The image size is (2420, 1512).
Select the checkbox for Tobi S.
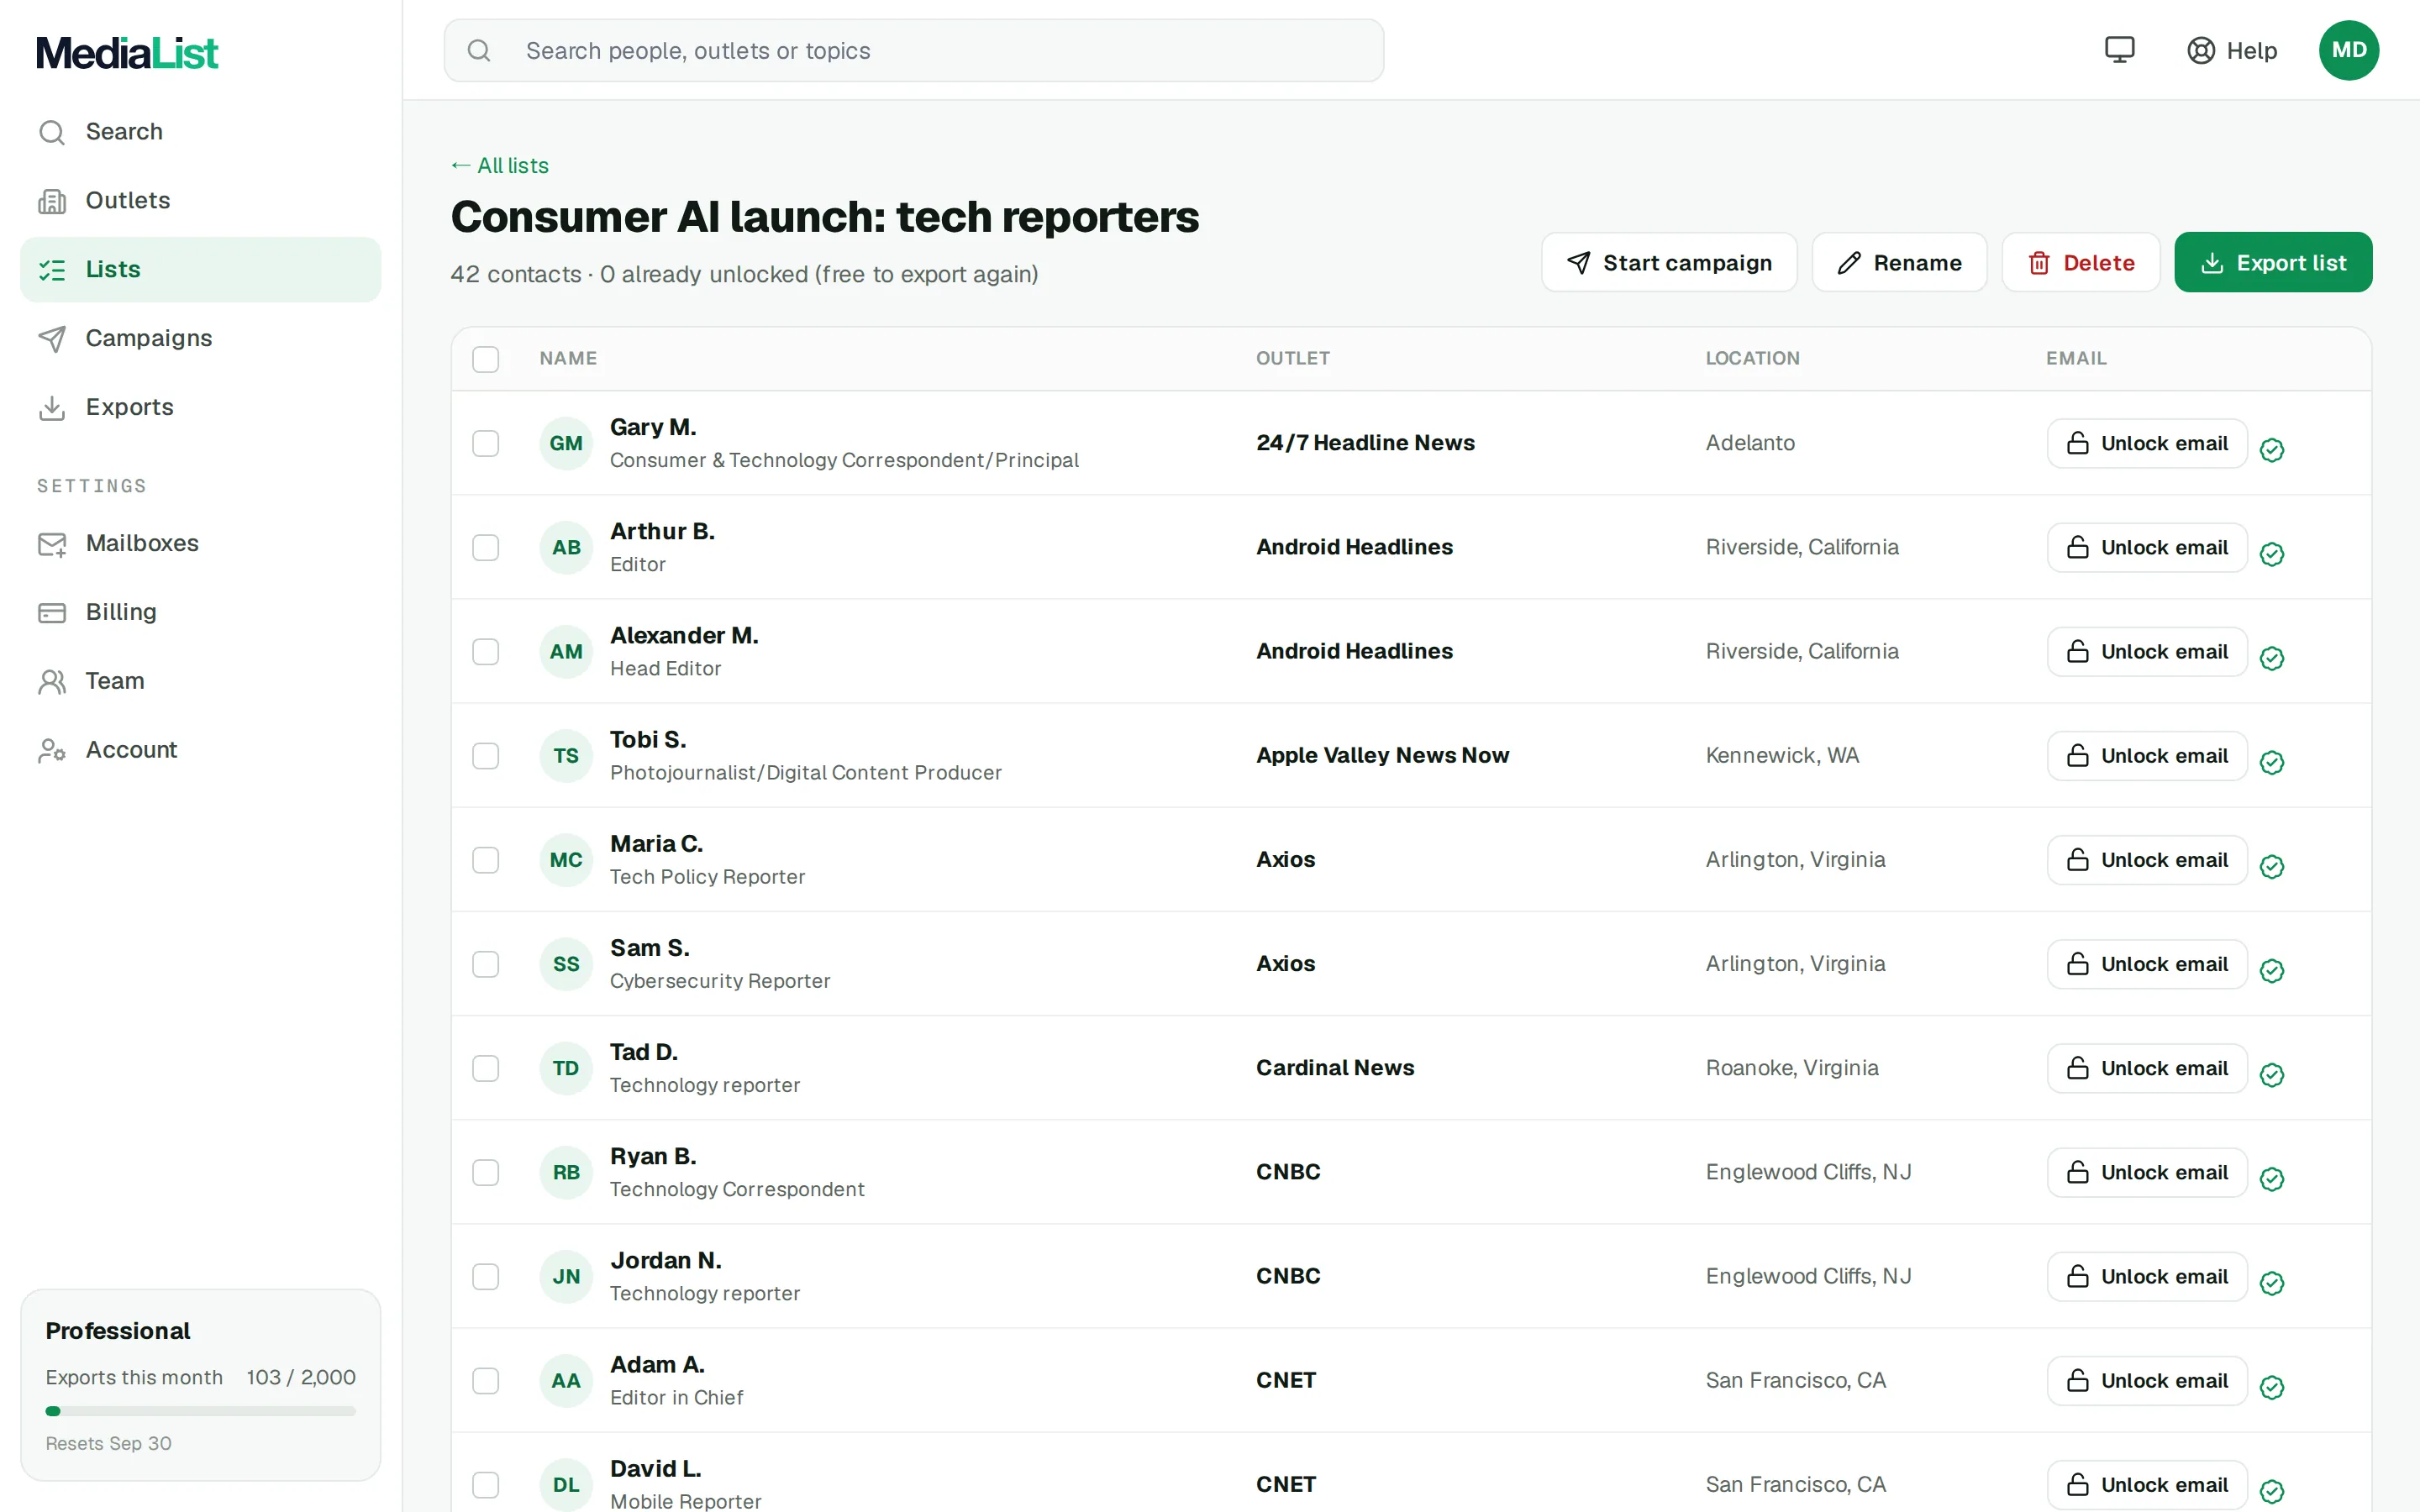tap(485, 756)
